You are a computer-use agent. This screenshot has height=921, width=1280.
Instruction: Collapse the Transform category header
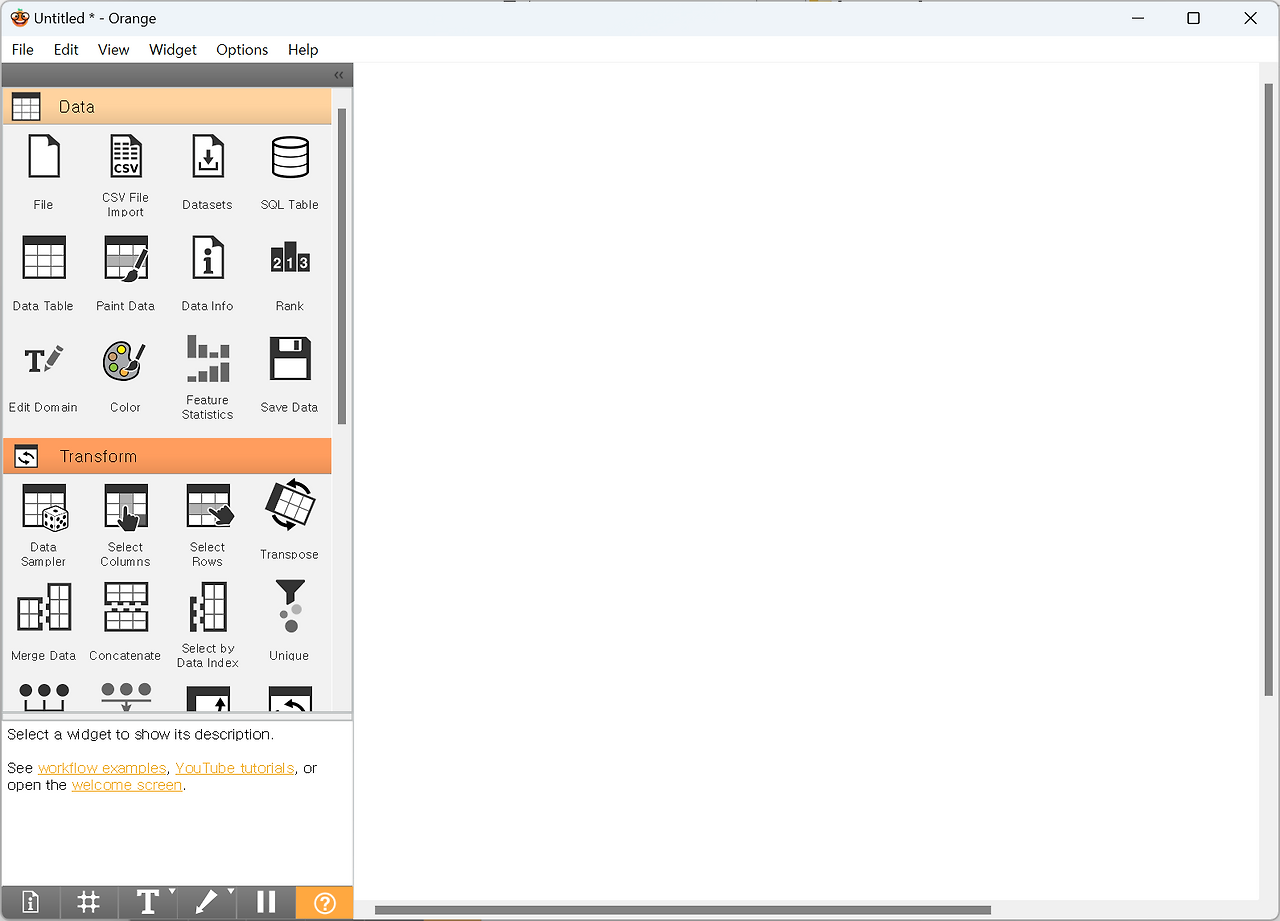167,456
